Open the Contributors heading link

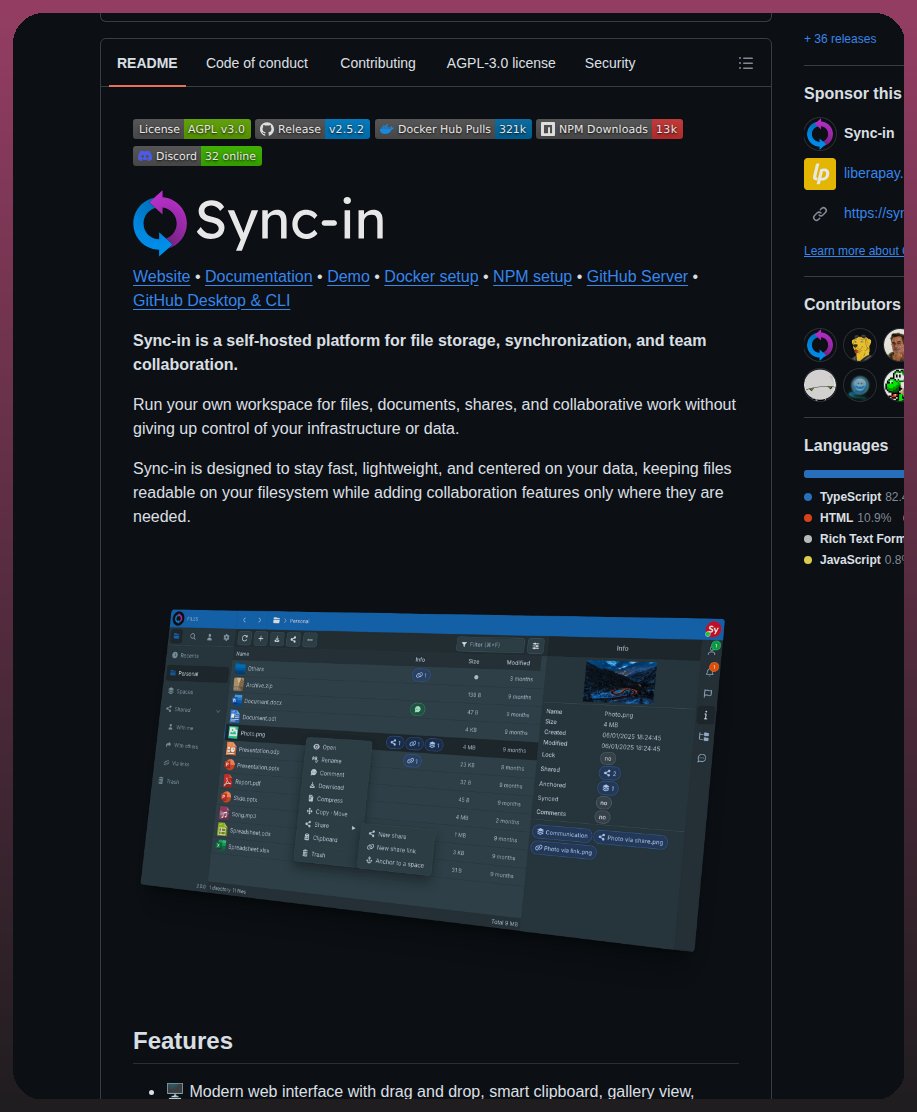[x=852, y=304]
